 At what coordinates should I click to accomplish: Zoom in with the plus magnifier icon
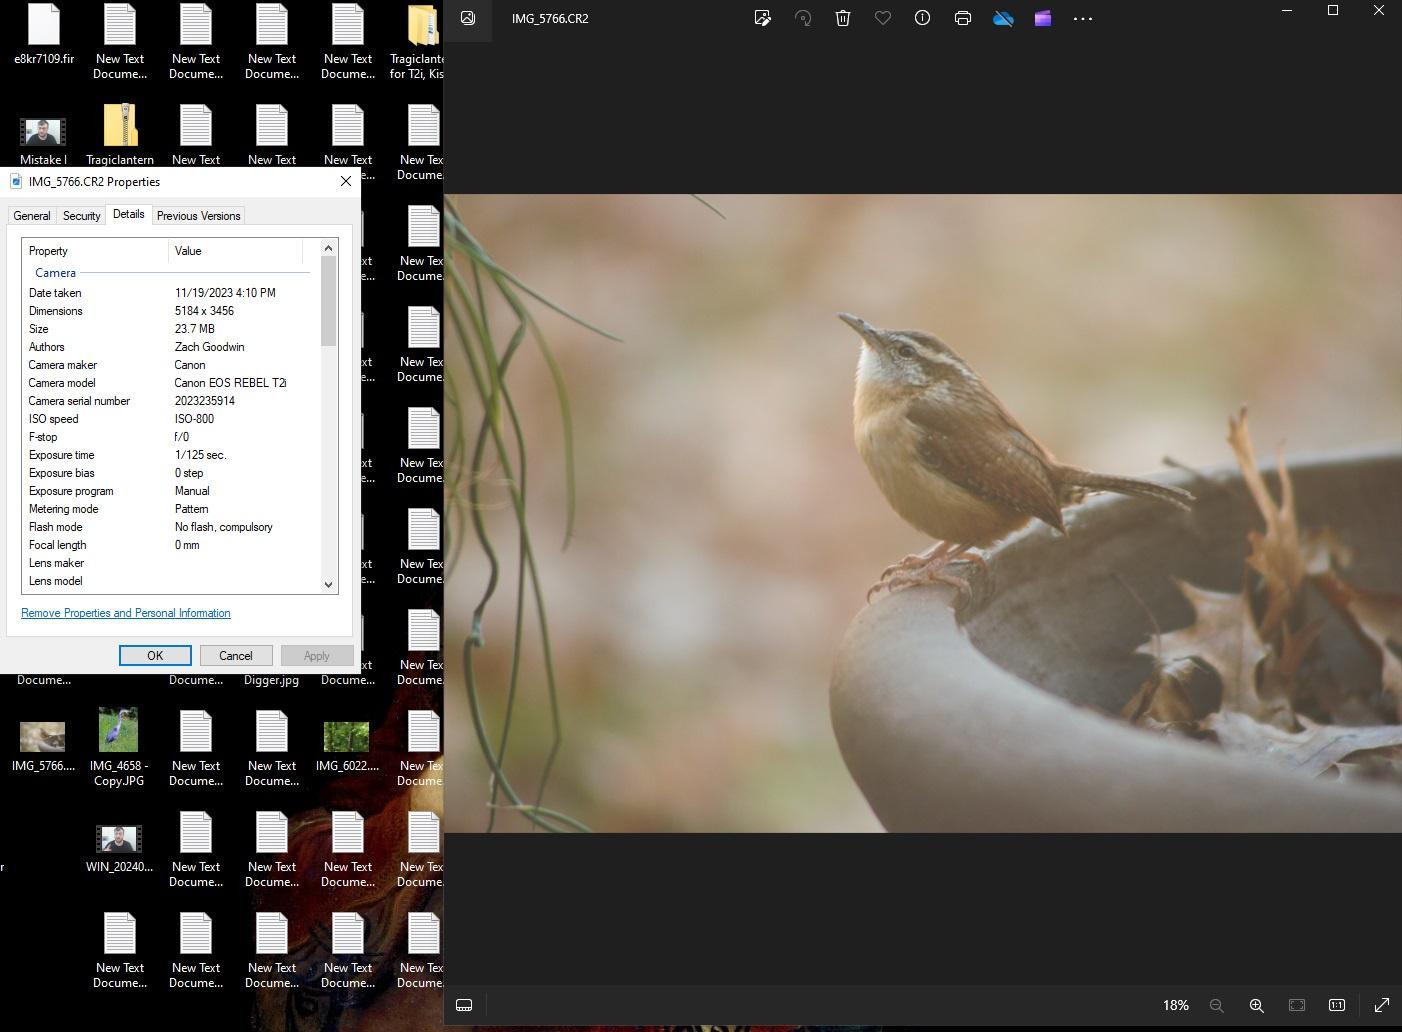pos(1256,1005)
